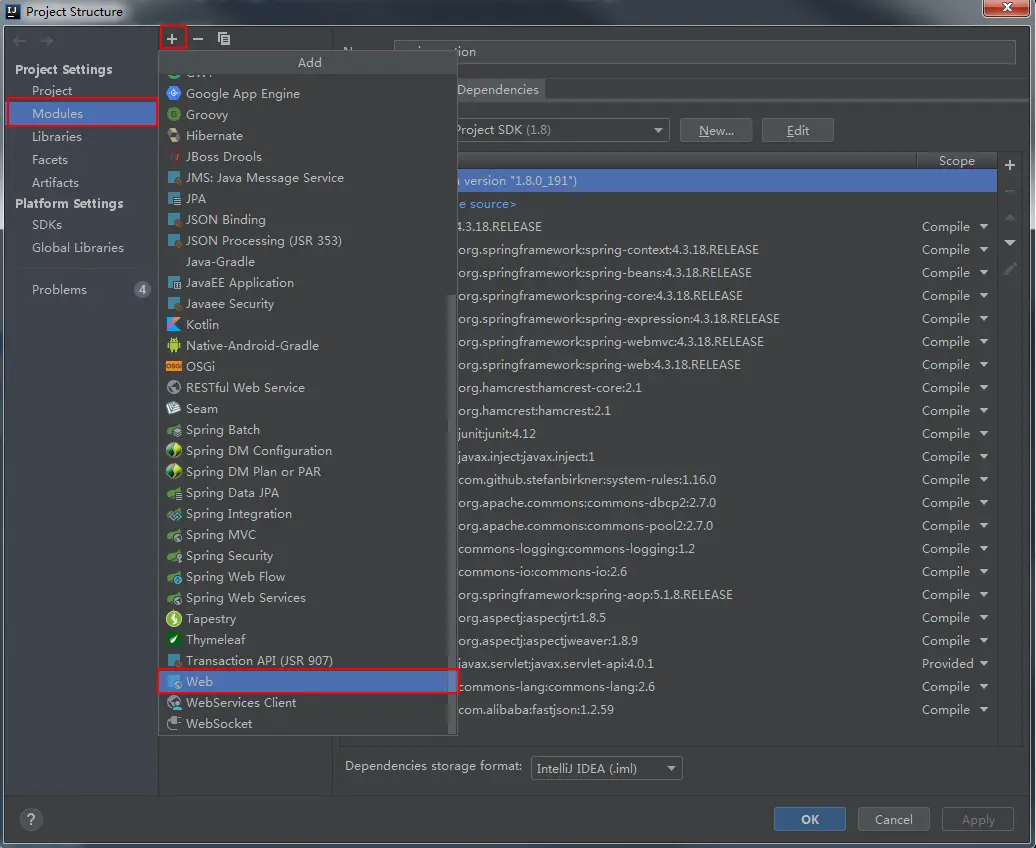Click the Thymeleaf framework icon
Image resolution: width=1036 pixels, height=848 pixels.
click(174, 640)
